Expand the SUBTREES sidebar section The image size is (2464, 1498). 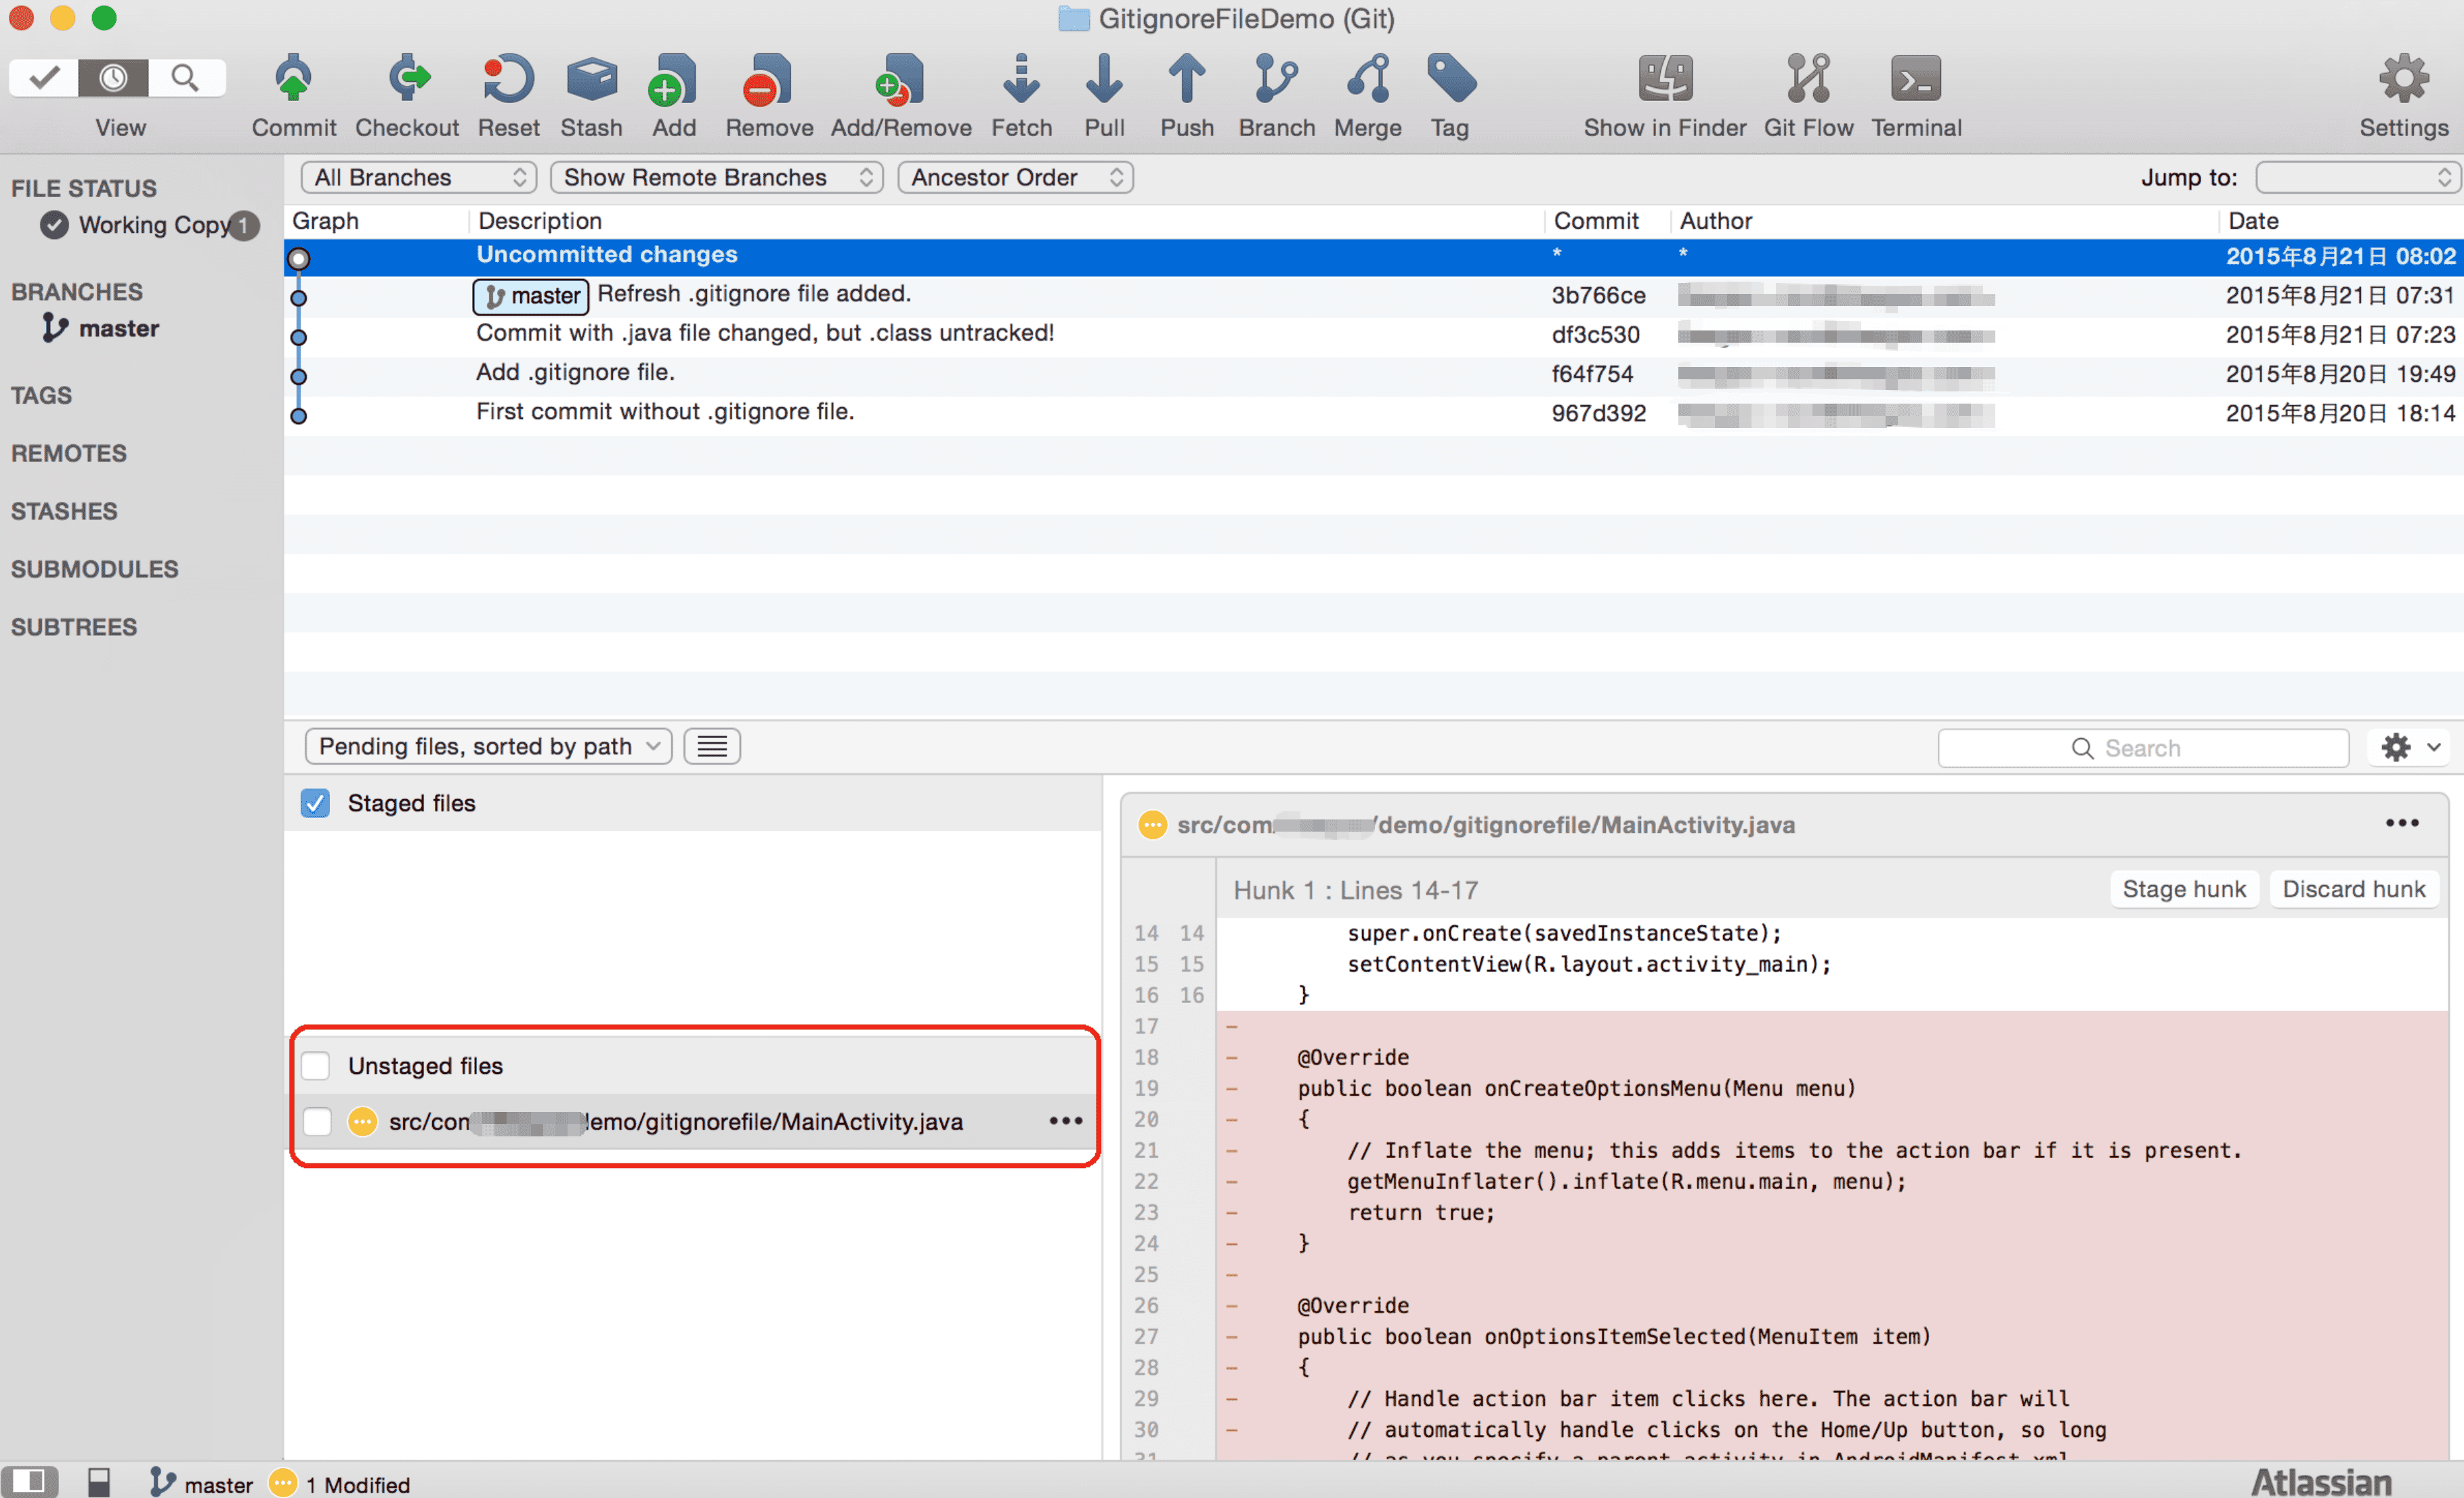(x=74, y=627)
